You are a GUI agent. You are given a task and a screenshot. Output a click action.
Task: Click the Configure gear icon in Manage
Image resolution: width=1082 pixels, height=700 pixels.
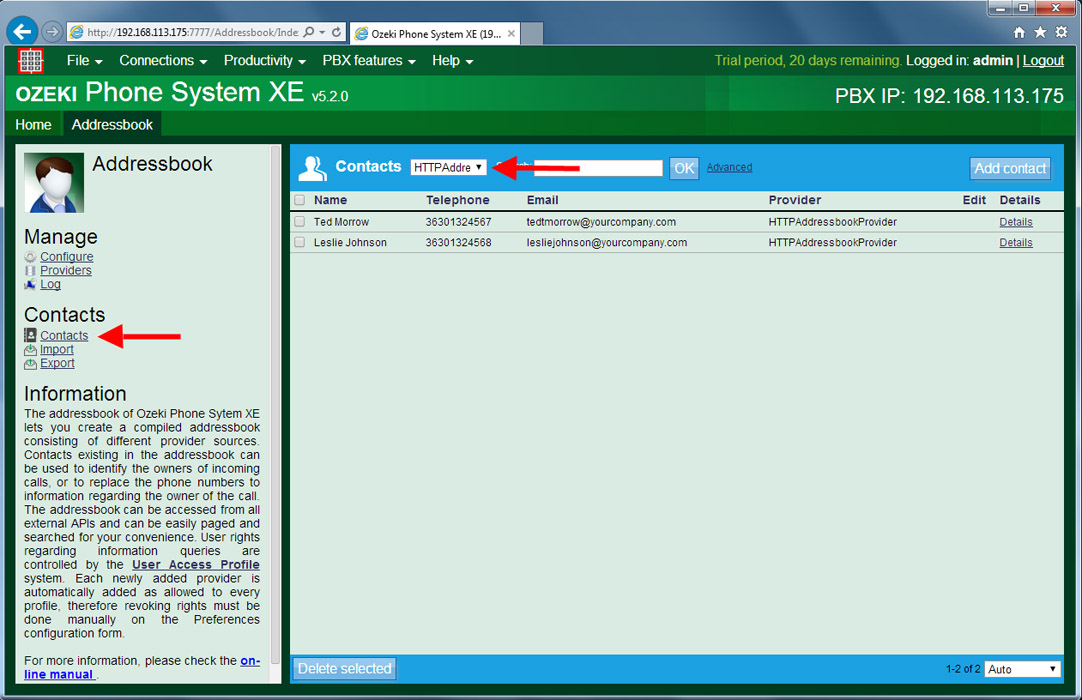30,257
